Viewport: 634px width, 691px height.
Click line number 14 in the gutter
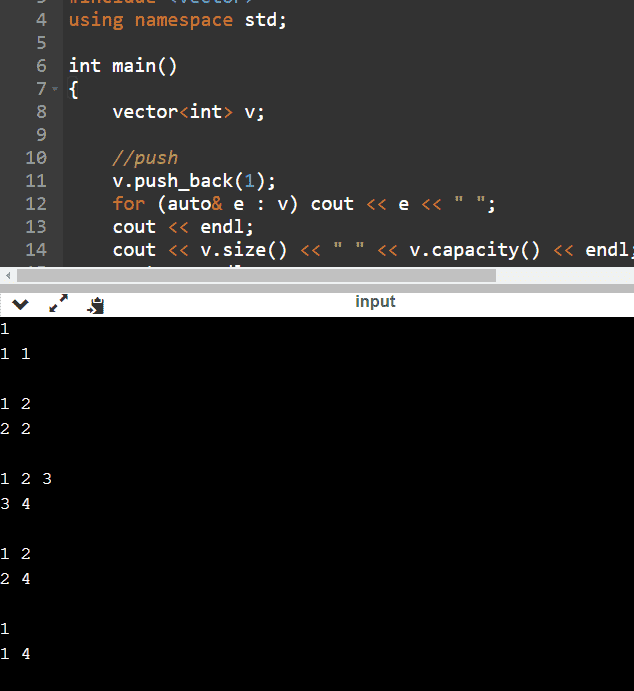[x=36, y=250]
